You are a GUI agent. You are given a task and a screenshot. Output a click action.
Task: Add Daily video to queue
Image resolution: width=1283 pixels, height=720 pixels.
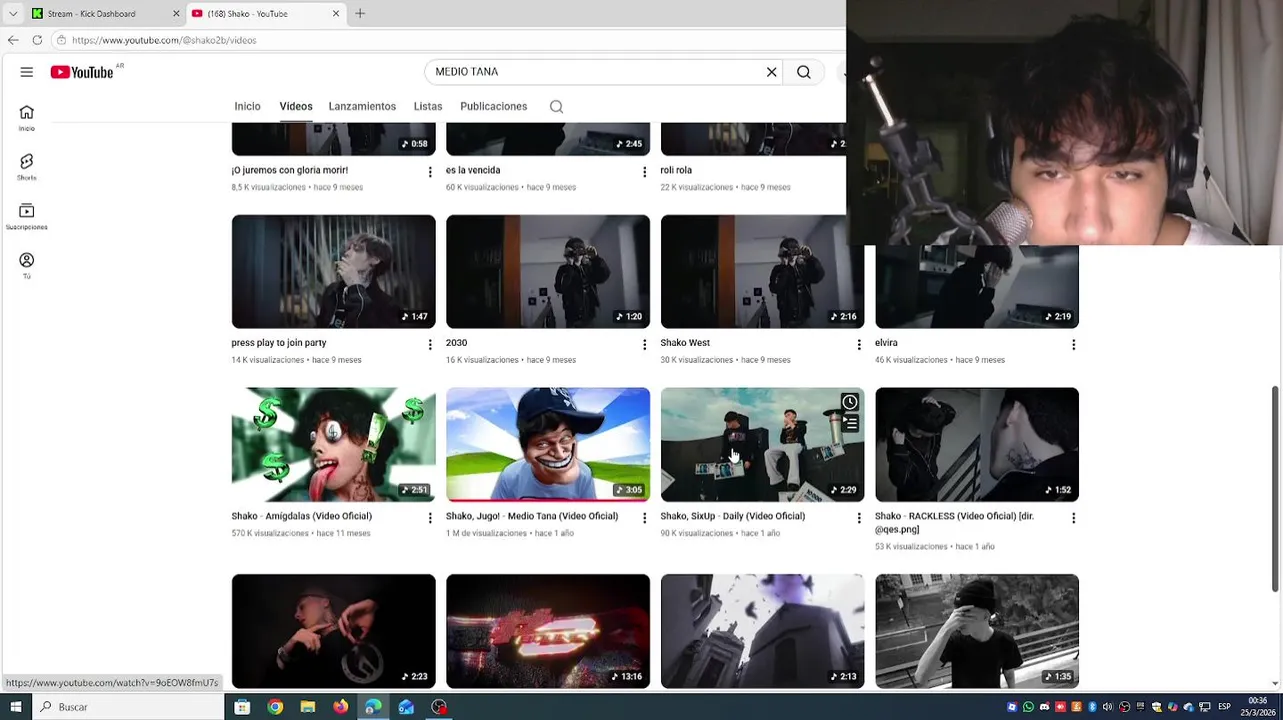tap(849, 424)
